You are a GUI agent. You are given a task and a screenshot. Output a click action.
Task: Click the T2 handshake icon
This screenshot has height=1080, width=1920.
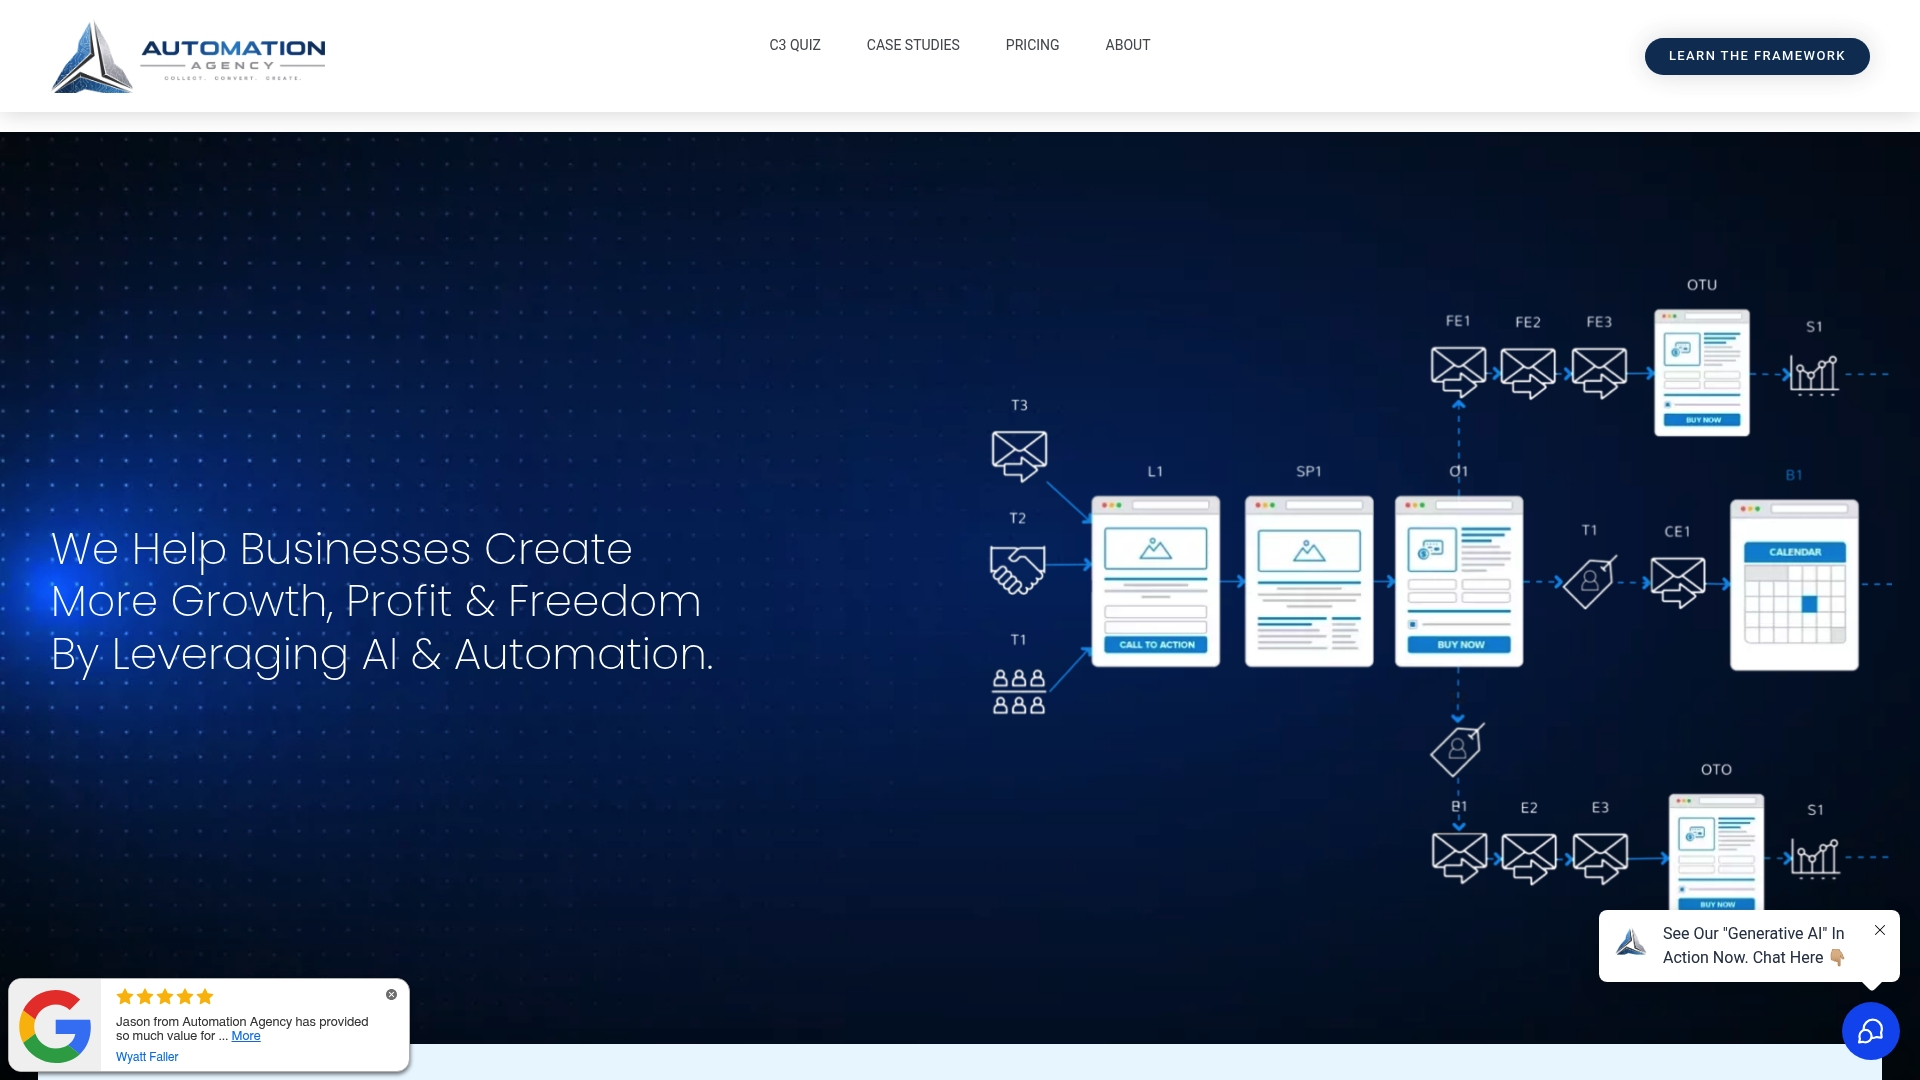click(1018, 570)
